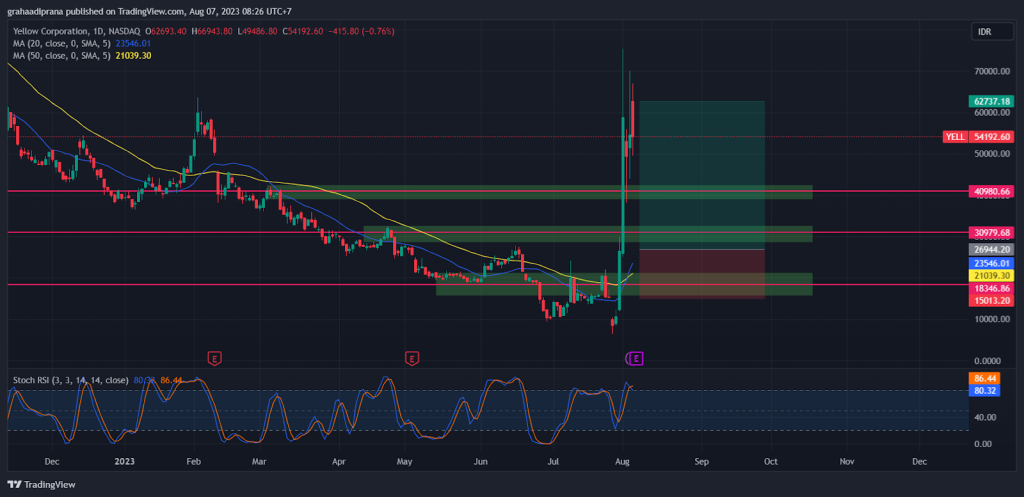Click the 18346.86 horizontal line label
Screen dimensions: 1024x497
(x=992, y=288)
